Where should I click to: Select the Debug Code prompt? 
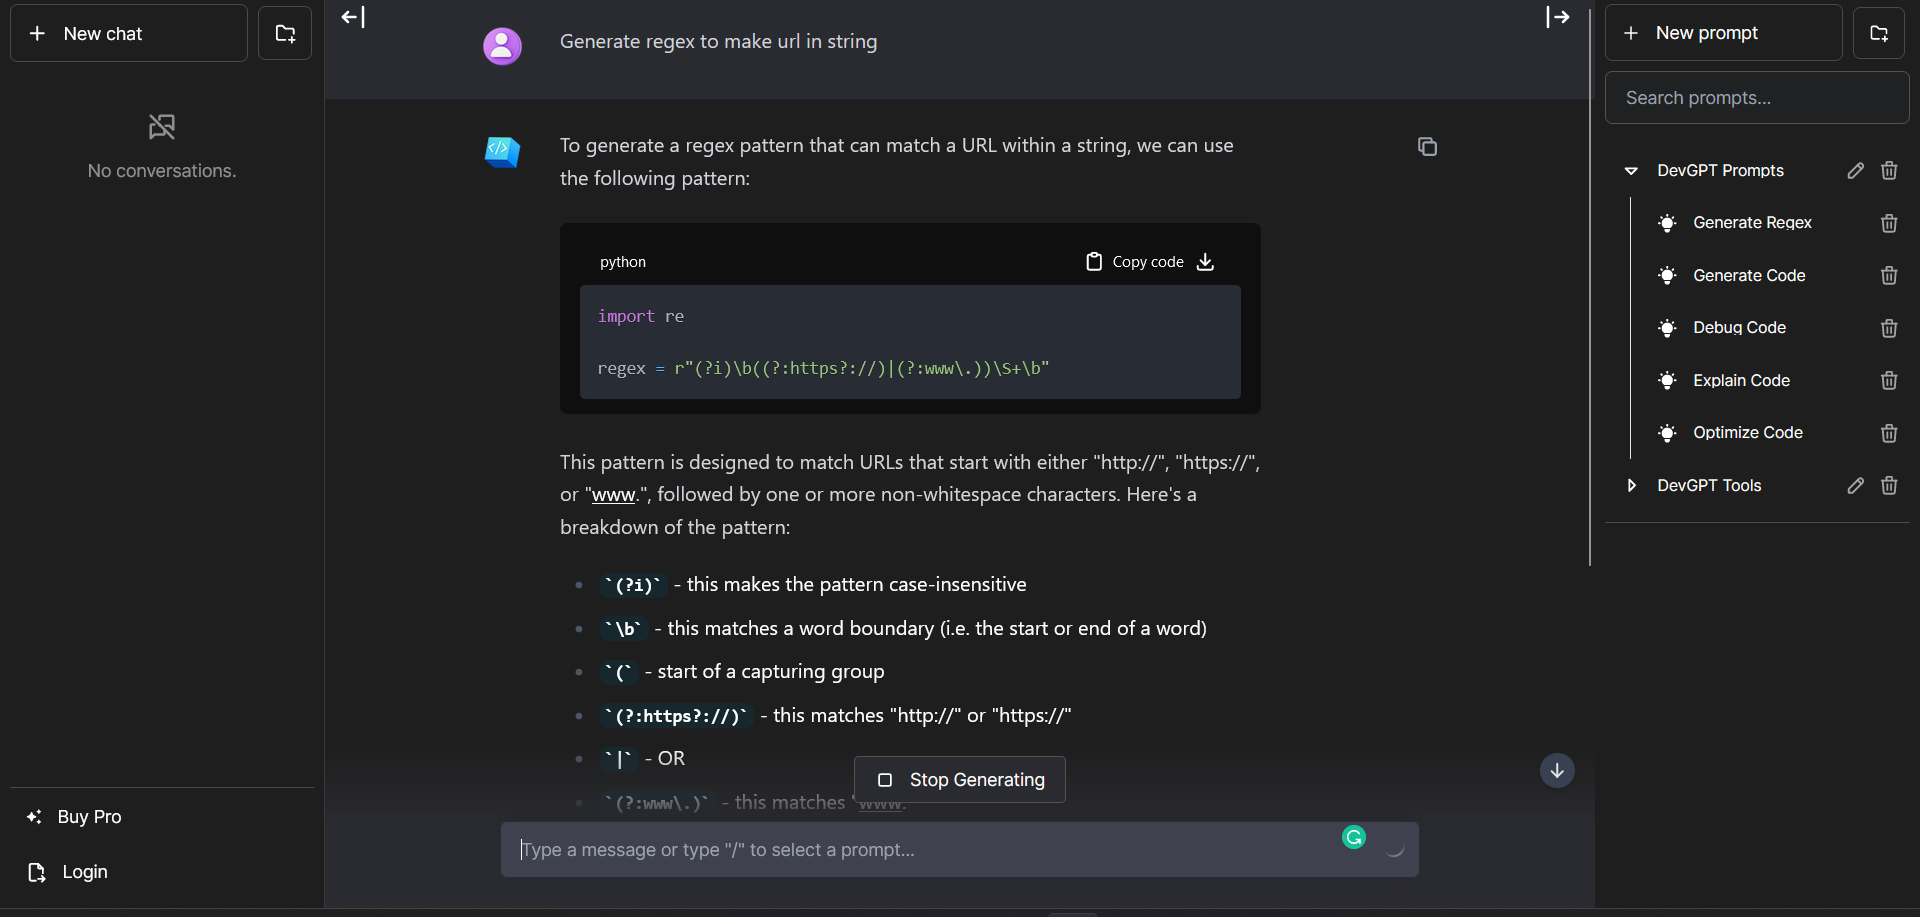coord(1739,328)
